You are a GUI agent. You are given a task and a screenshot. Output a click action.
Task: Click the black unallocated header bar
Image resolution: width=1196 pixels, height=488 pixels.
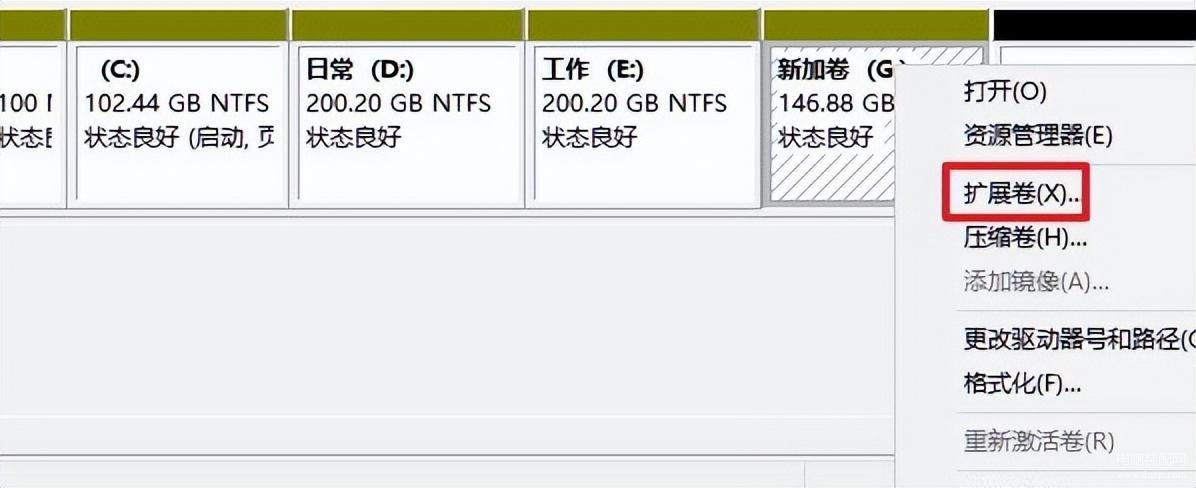(1095, 25)
